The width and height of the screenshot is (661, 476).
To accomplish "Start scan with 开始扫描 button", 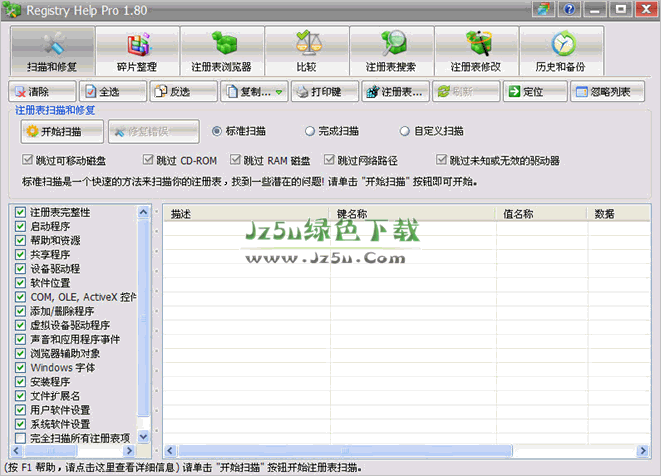I will [62, 132].
